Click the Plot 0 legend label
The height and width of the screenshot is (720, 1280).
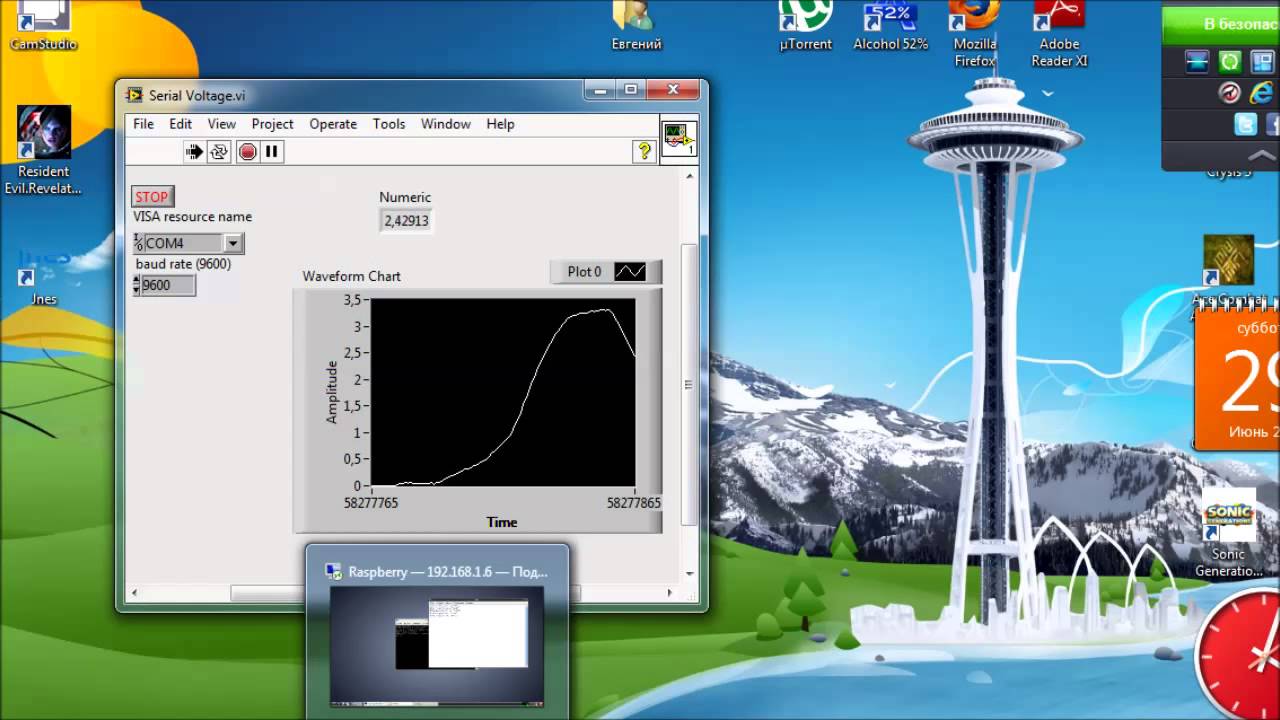pos(585,272)
